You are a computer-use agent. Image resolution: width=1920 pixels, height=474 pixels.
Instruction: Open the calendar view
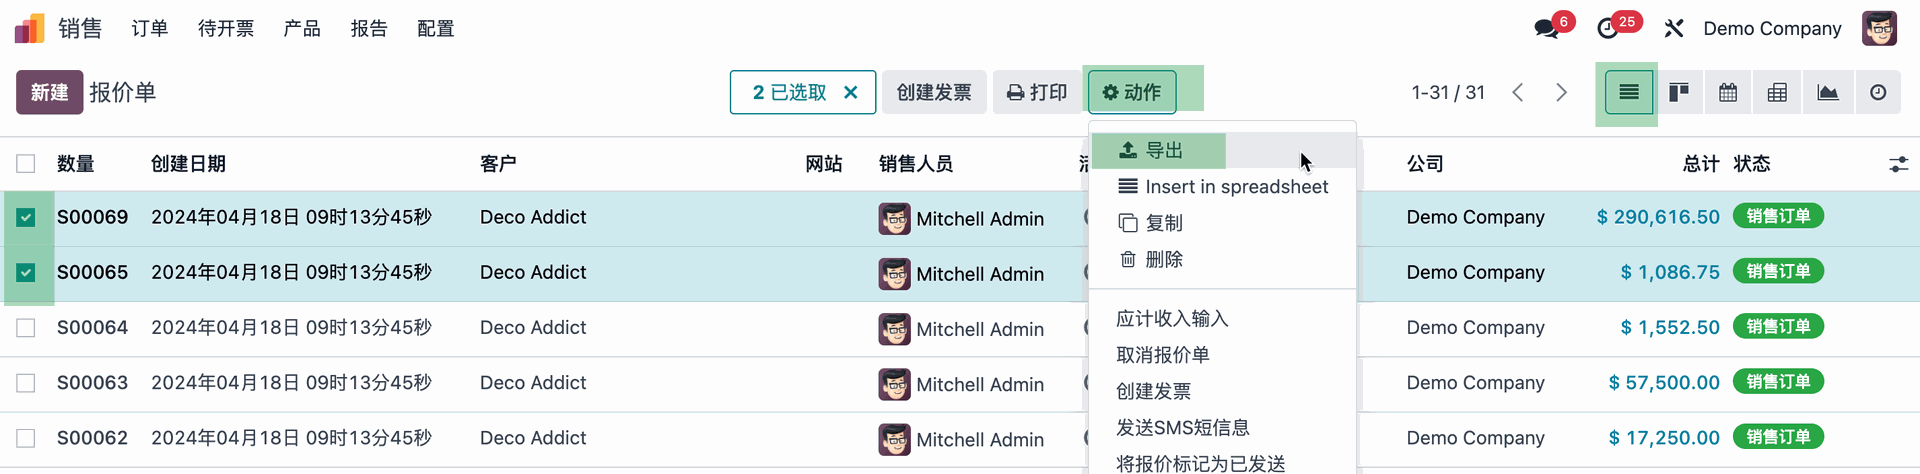(x=1728, y=93)
